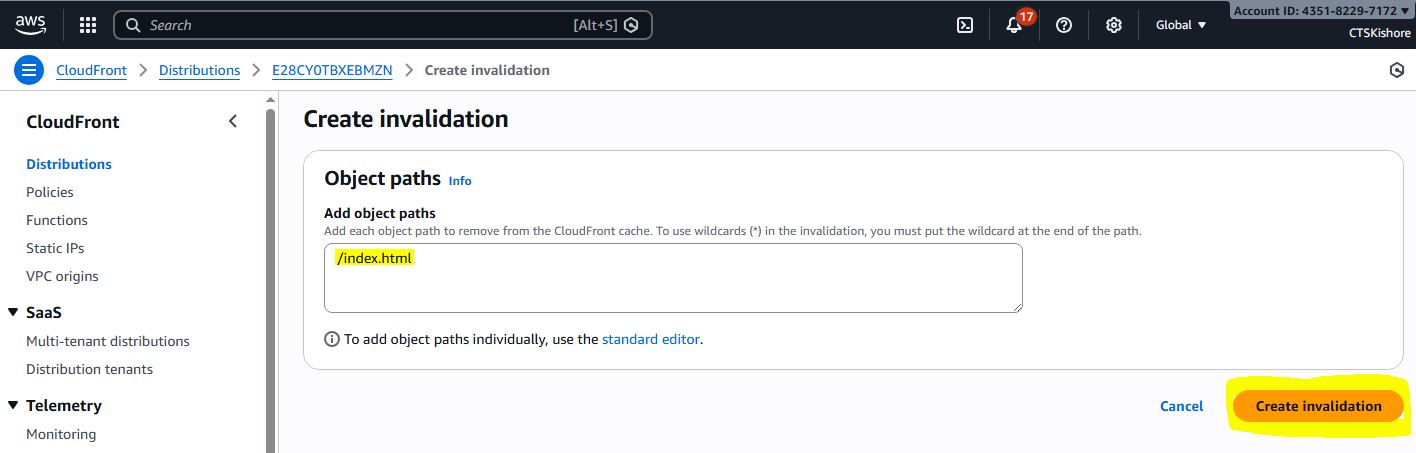
Task: Go to the Policies sidebar item
Action: point(50,192)
